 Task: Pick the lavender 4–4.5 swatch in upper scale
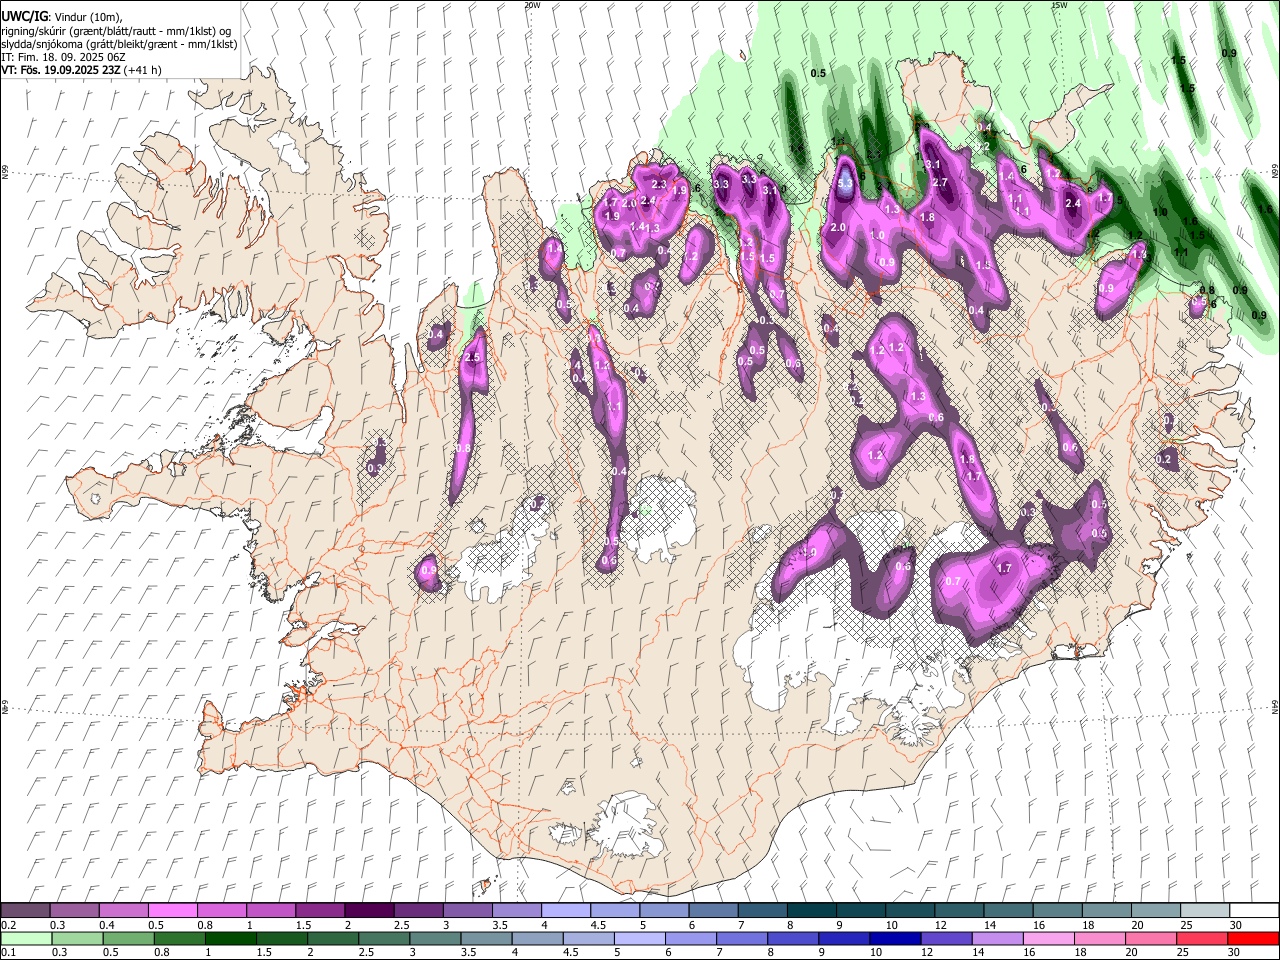pos(564,910)
